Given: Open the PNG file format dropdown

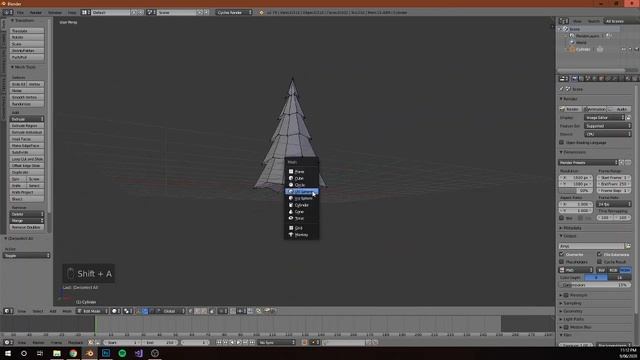Looking at the screenshot, I should tap(576, 270).
